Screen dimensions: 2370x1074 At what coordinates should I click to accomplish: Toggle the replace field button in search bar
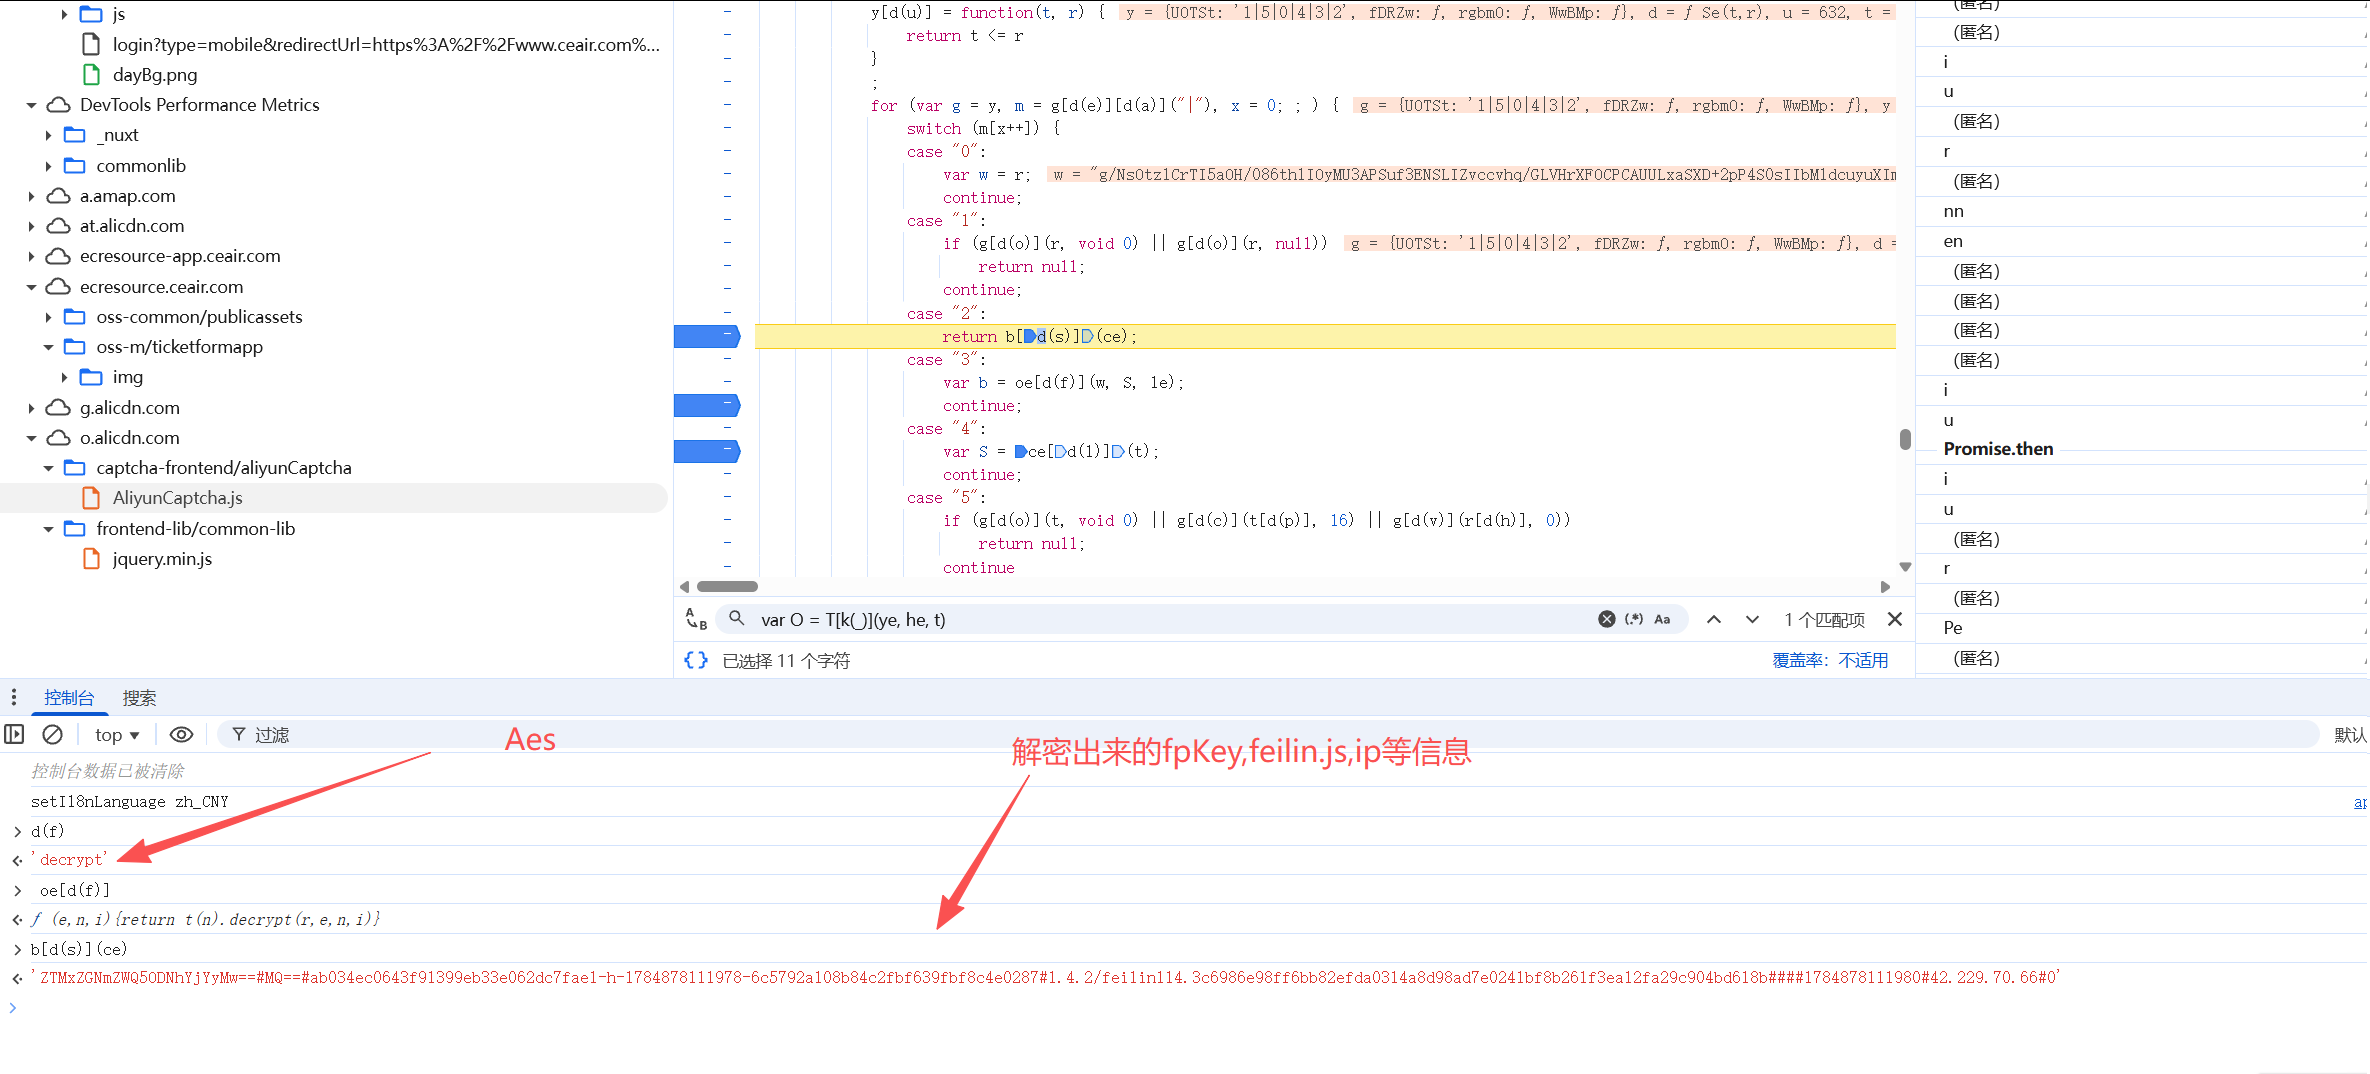[696, 619]
